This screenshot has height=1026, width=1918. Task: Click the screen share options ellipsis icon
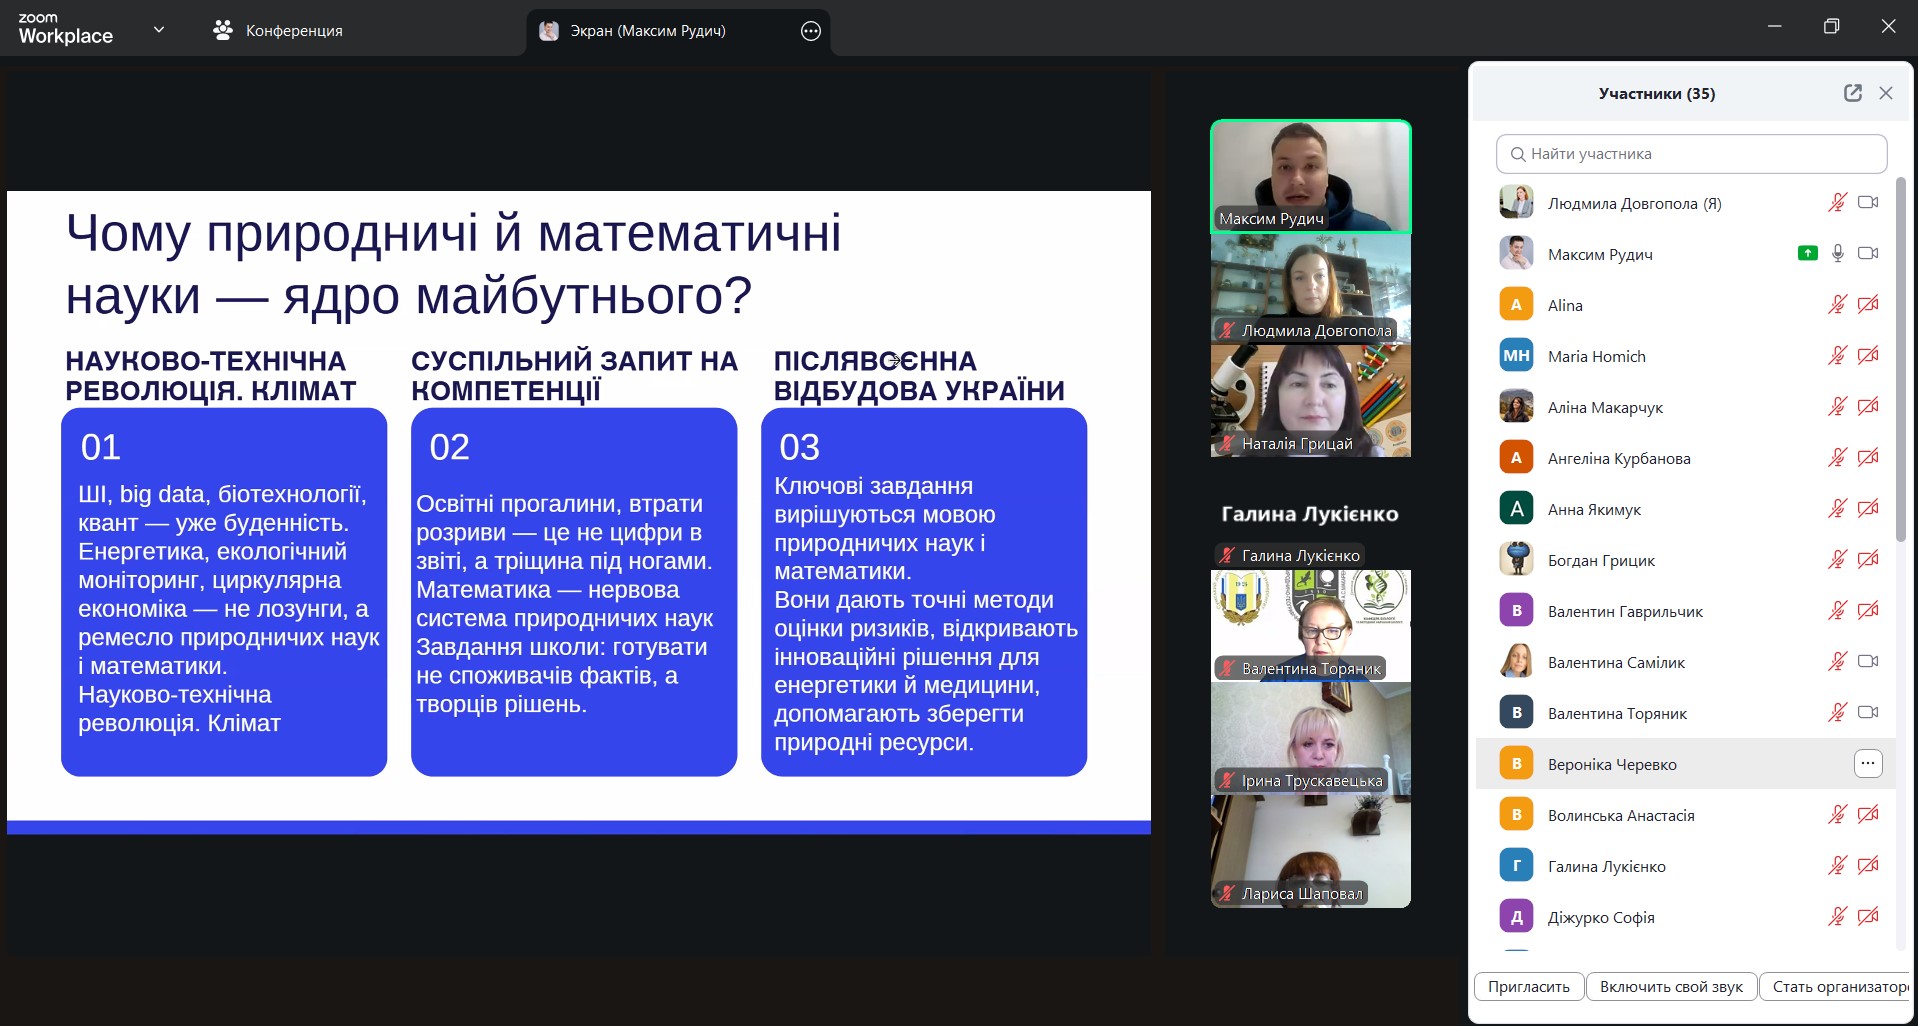(810, 31)
